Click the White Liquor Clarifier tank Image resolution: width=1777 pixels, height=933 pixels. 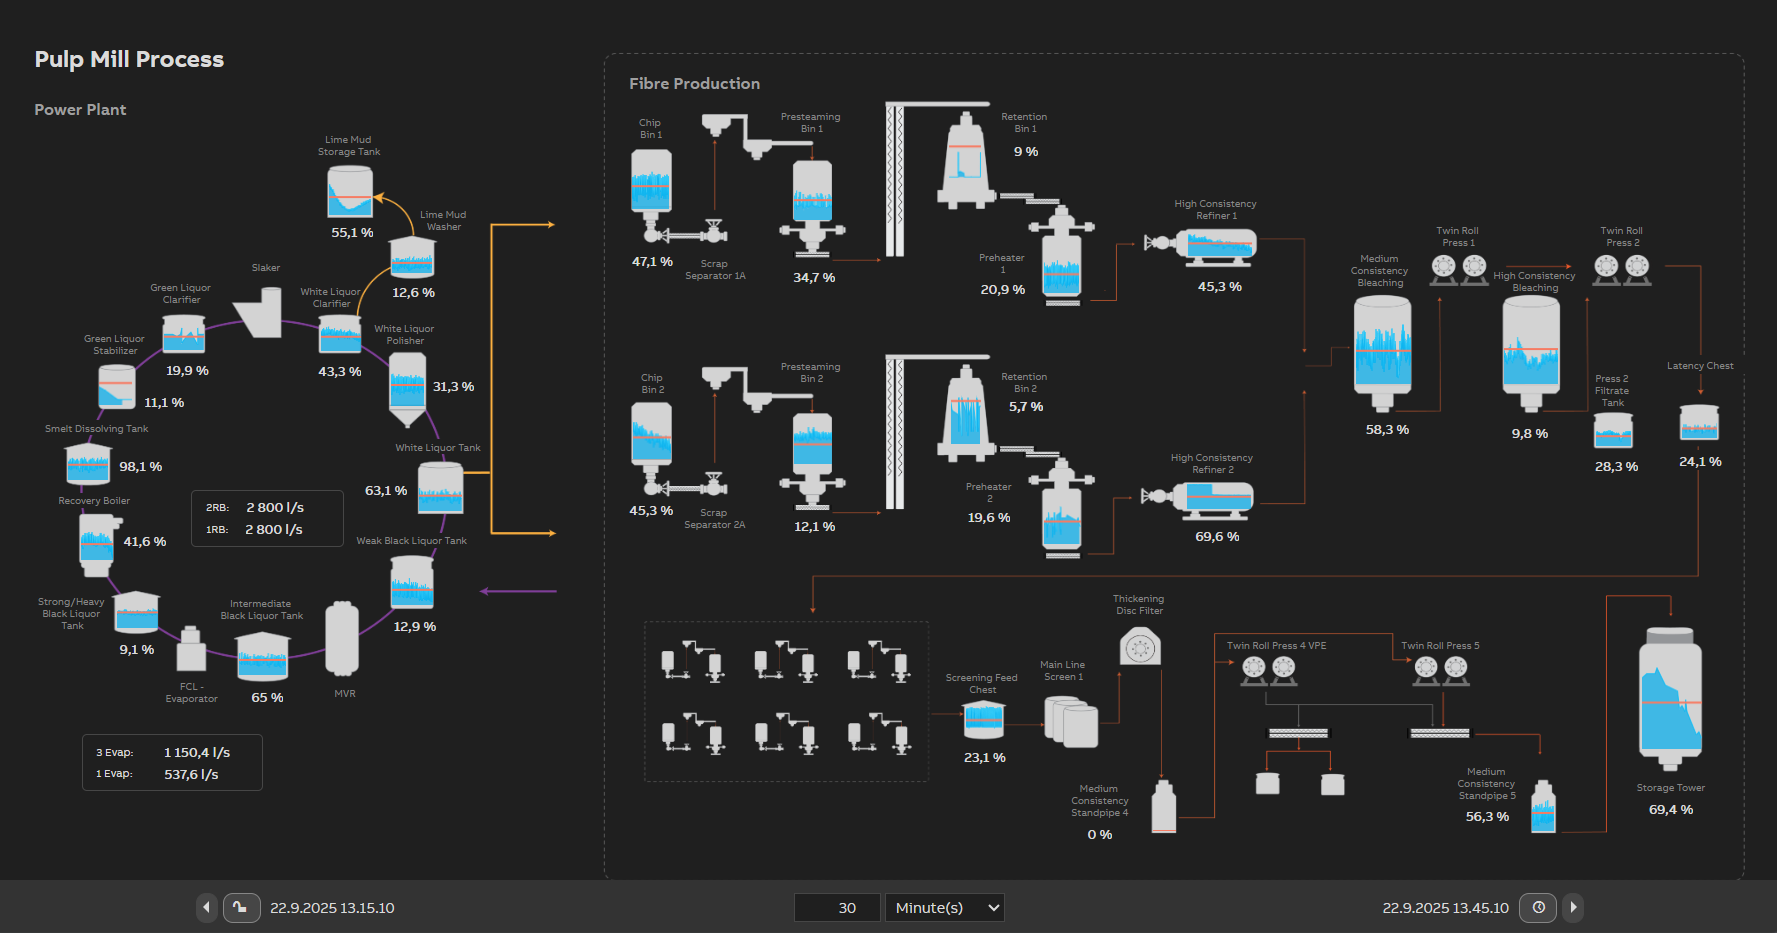pos(340,334)
